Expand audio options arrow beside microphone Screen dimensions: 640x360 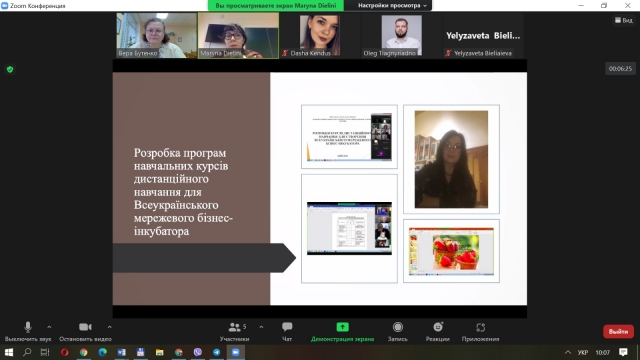(x=49, y=327)
